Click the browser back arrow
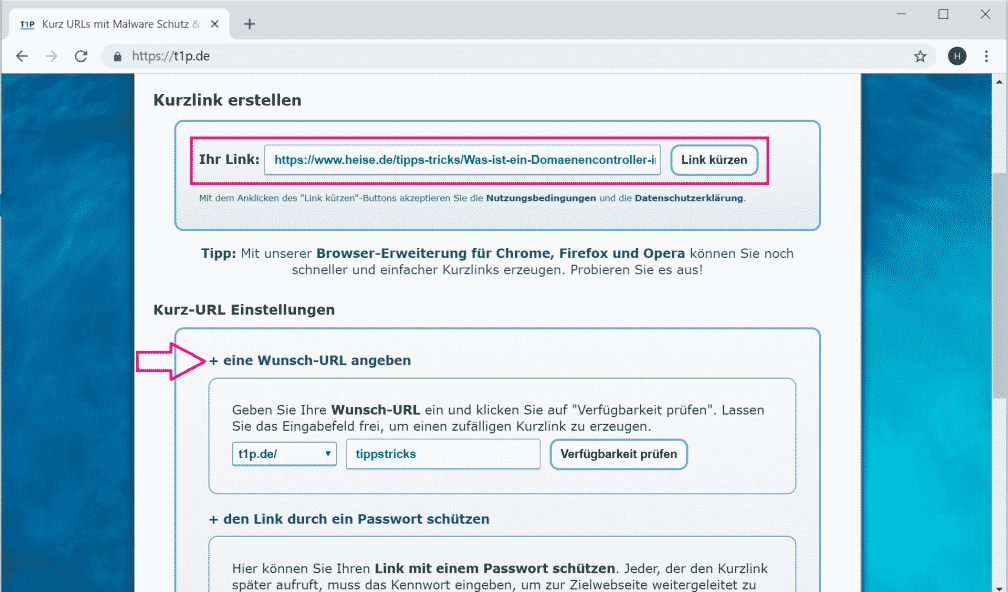Screen dimensions: 1008x592 22,56
